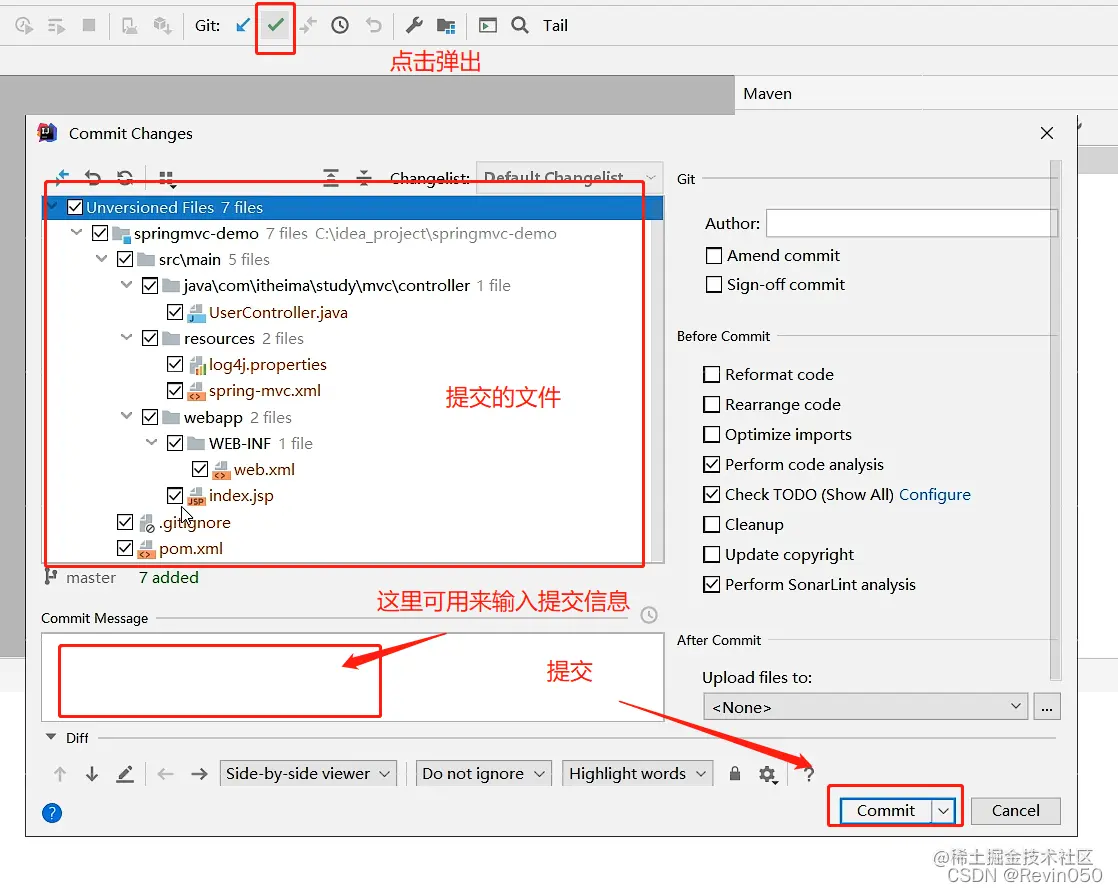Open the Highlight words dropdown
This screenshot has width=1118, height=892.
637,774
